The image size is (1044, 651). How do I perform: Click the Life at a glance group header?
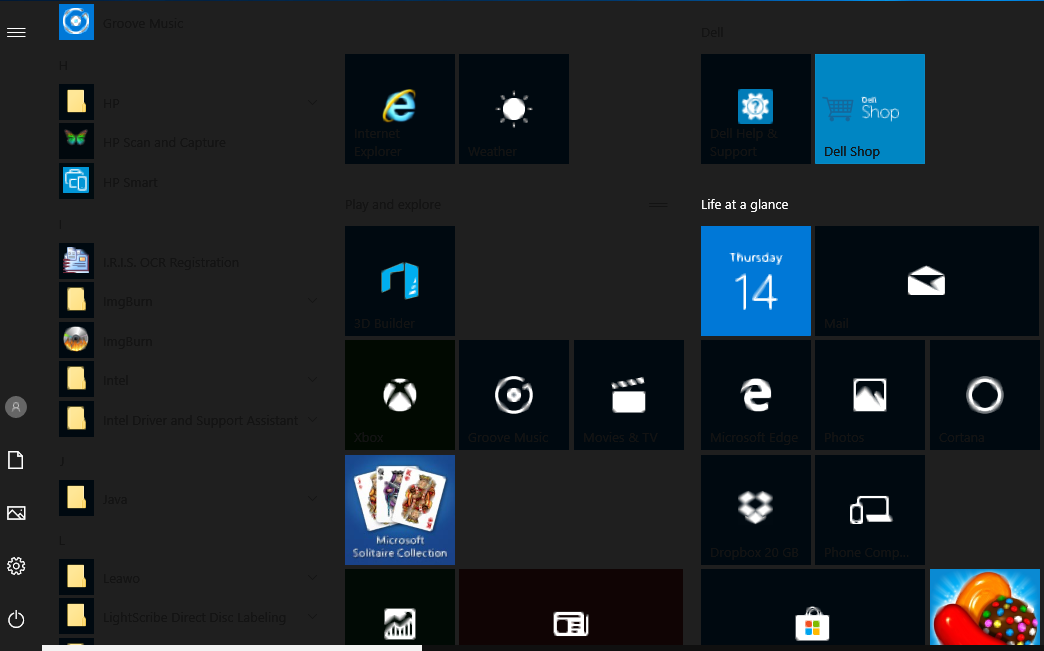[744, 204]
